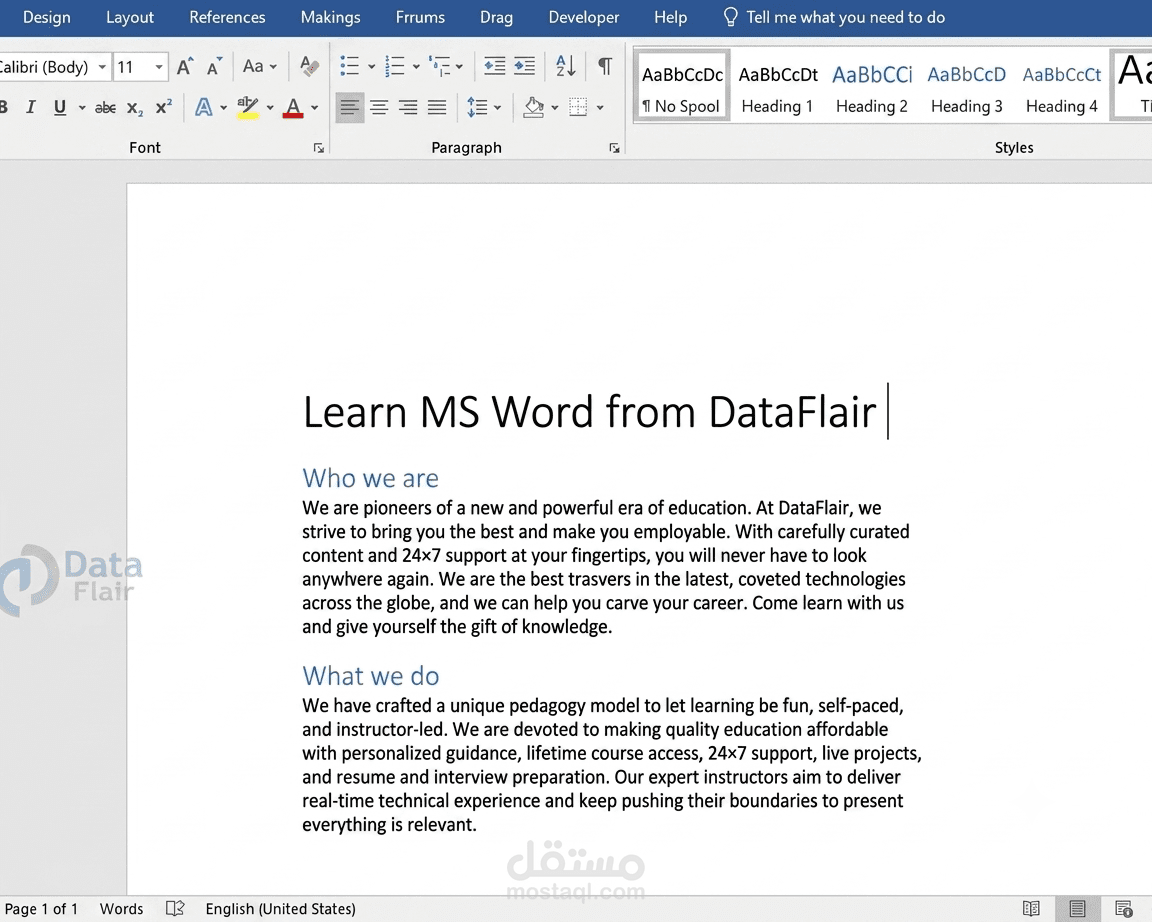
Task: Open the font size dropdown
Action: click(x=159, y=67)
